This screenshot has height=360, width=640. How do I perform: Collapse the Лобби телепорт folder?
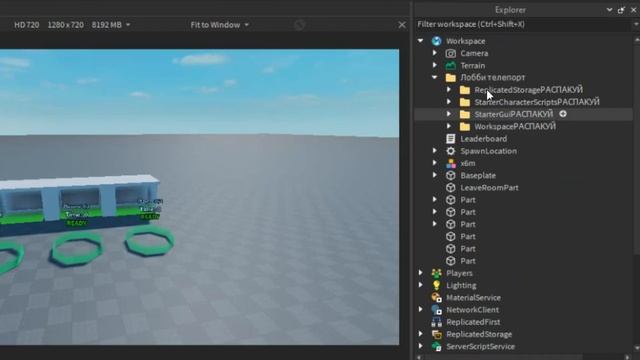coord(435,77)
